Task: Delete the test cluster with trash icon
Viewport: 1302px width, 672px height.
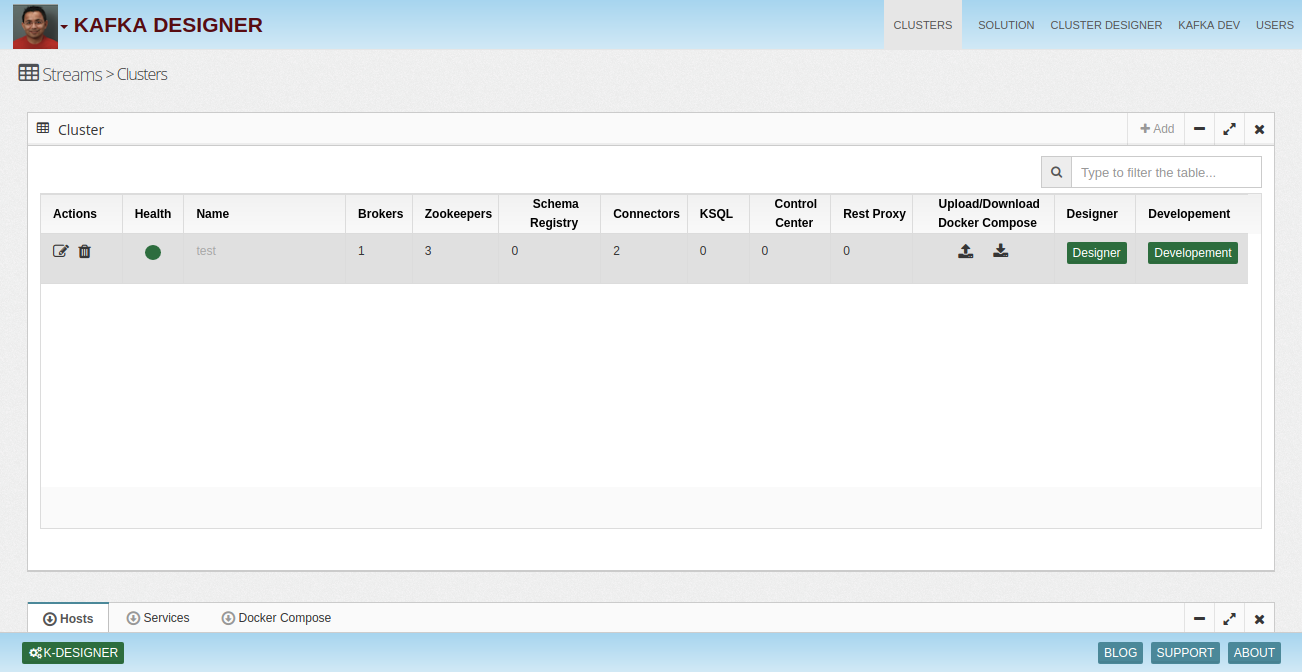Action: coord(85,252)
